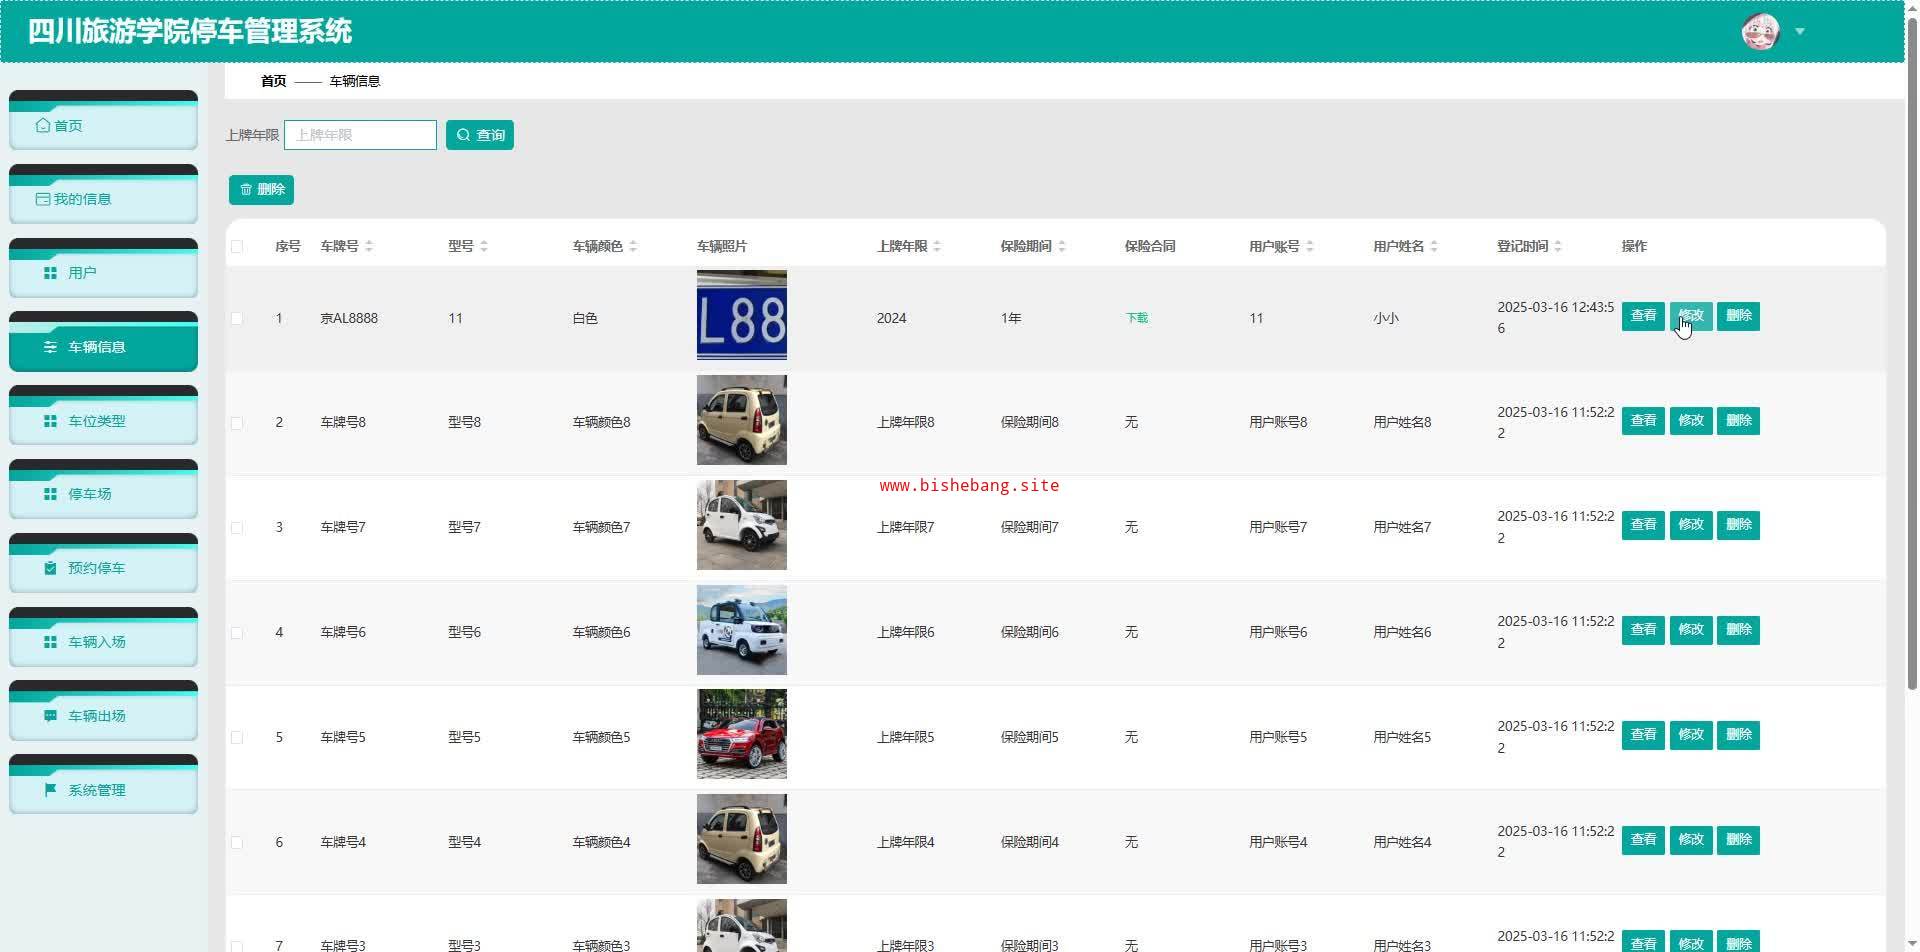1920x952 pixels.
Task: Click the chat icon beside 车辆出场
Action: [50, 716]
